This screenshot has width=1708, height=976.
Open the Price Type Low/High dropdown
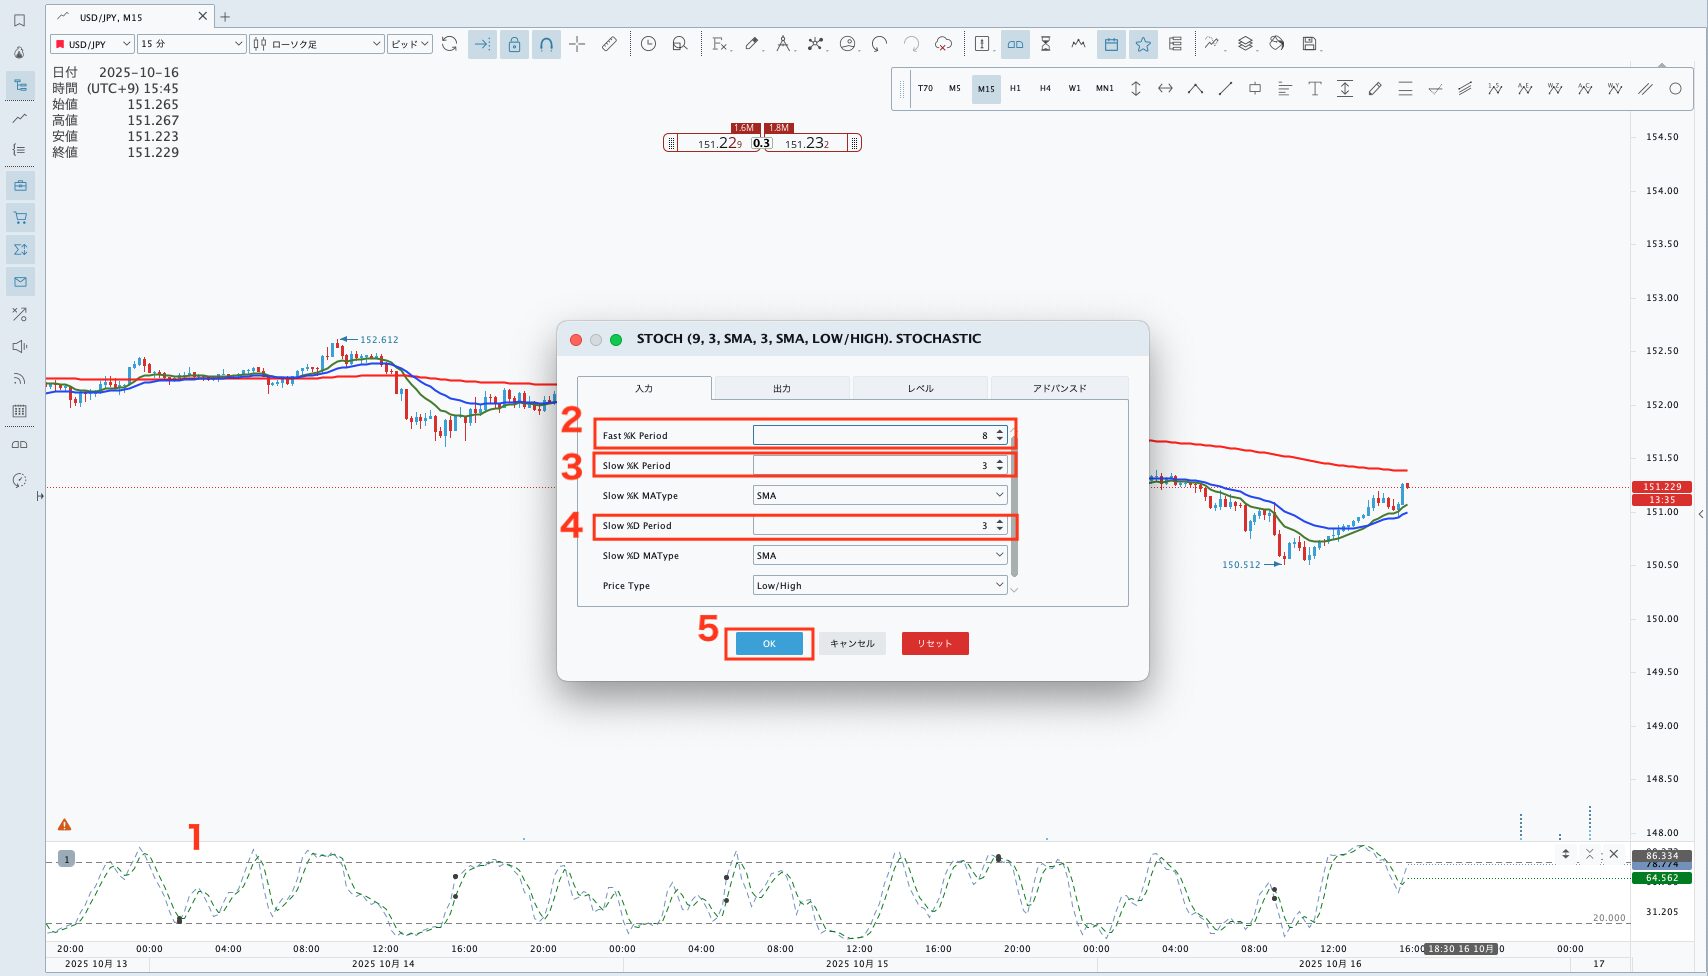click(x=879, y=586)
